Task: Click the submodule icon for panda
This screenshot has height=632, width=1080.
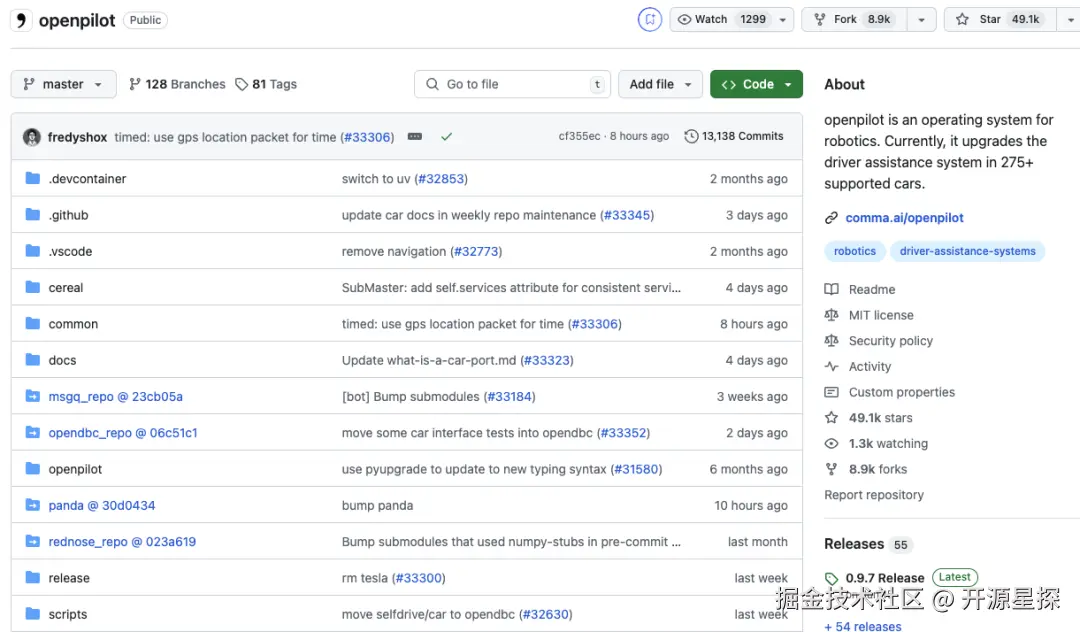Action: [32, 505]
